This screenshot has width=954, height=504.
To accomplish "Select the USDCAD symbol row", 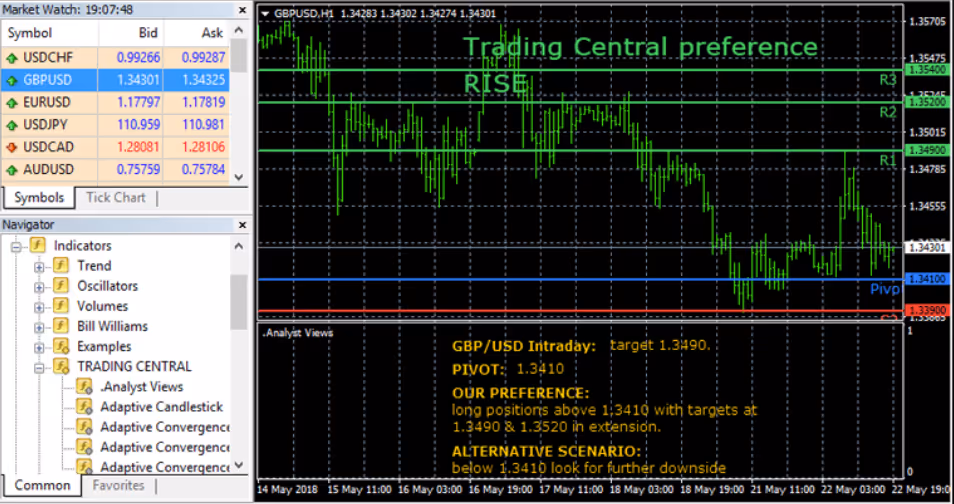I will pyautogui.click(x=116, y=147).
